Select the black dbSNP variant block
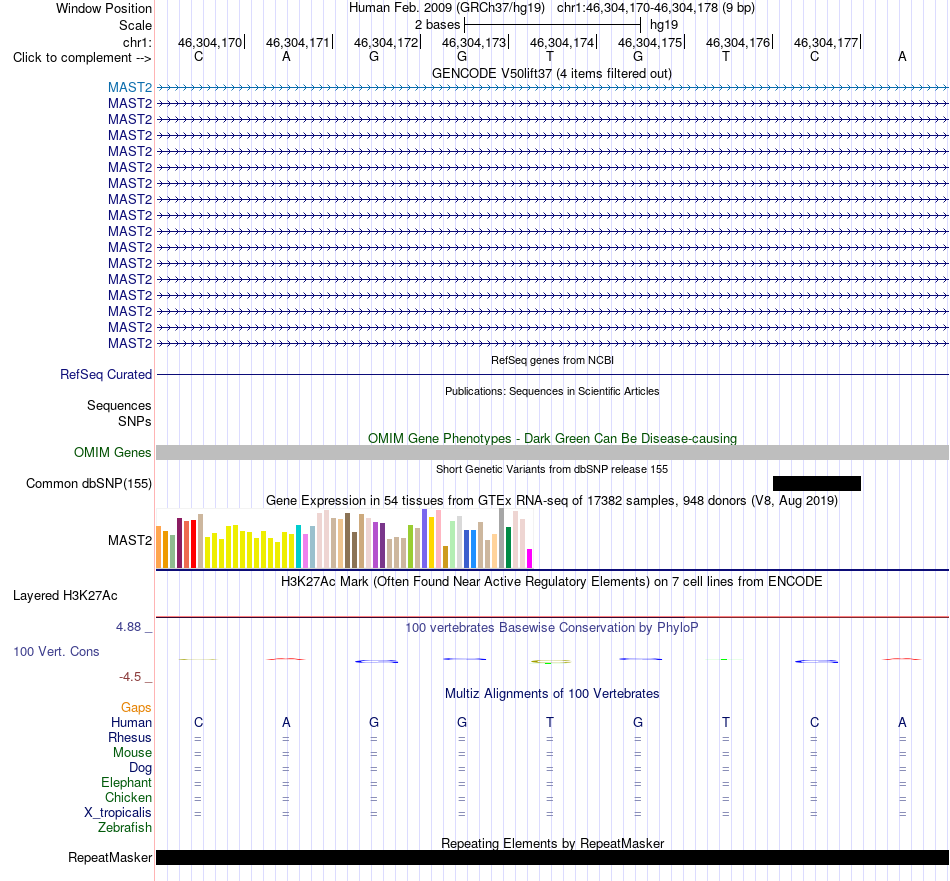The height and width of the screenshot is (881, 950). [x=817, y=484]
